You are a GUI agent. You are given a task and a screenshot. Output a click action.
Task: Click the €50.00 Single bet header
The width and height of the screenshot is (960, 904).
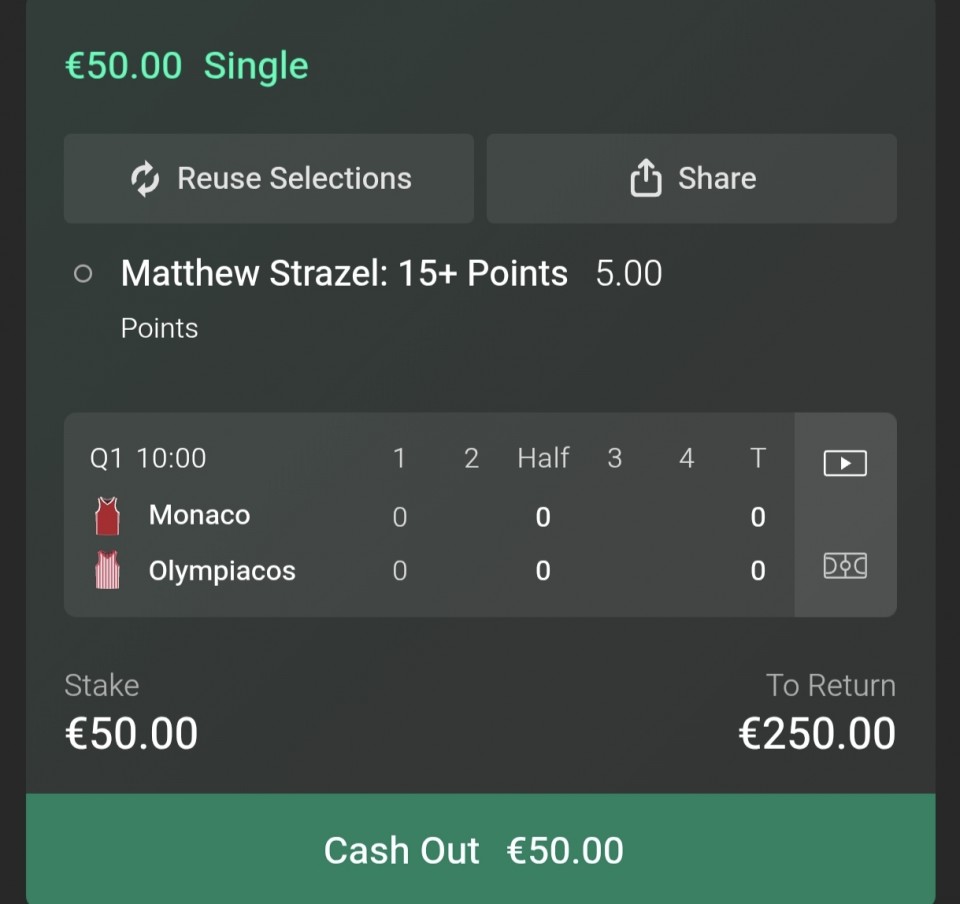tap(187, 66)
